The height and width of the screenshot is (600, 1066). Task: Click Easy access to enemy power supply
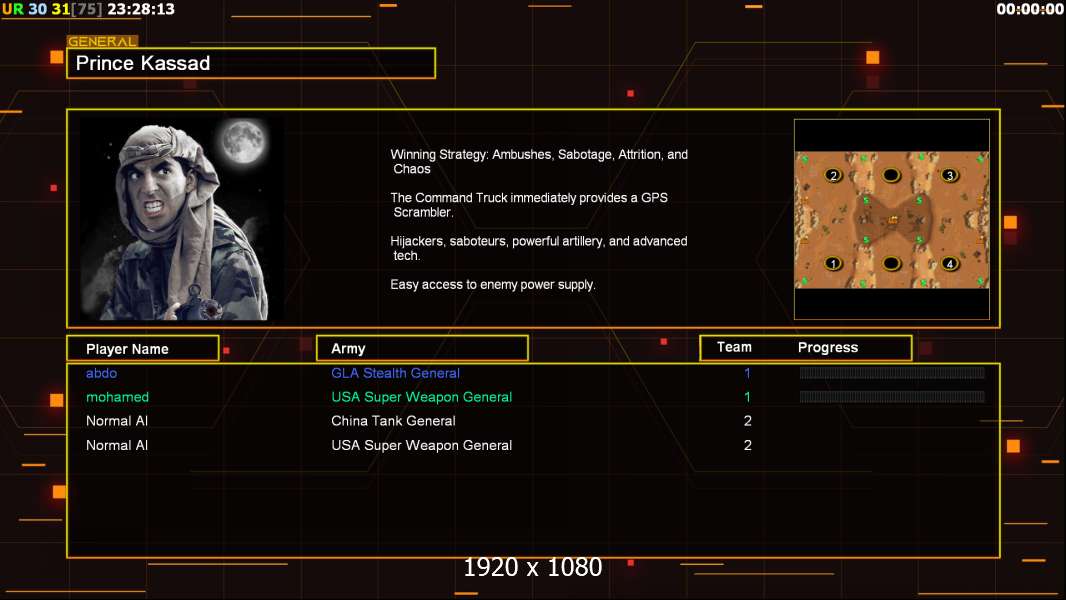pos(493,285)
